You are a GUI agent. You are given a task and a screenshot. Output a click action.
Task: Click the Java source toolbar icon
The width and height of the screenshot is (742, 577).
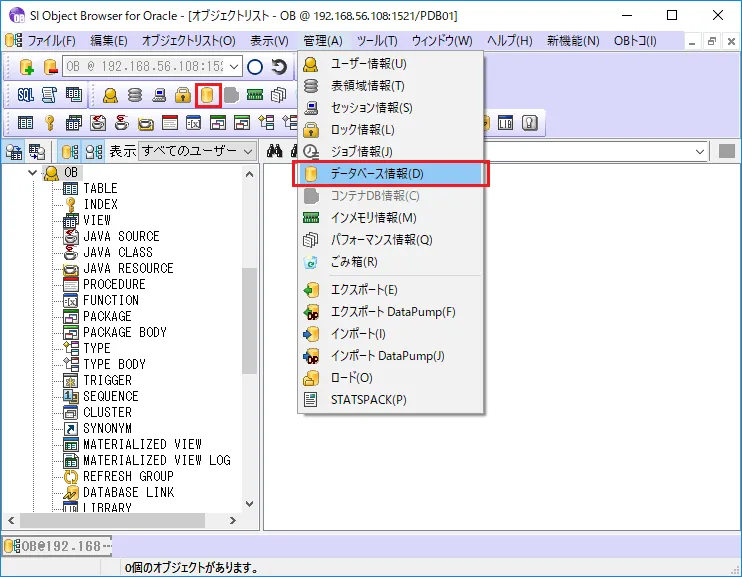98,123
